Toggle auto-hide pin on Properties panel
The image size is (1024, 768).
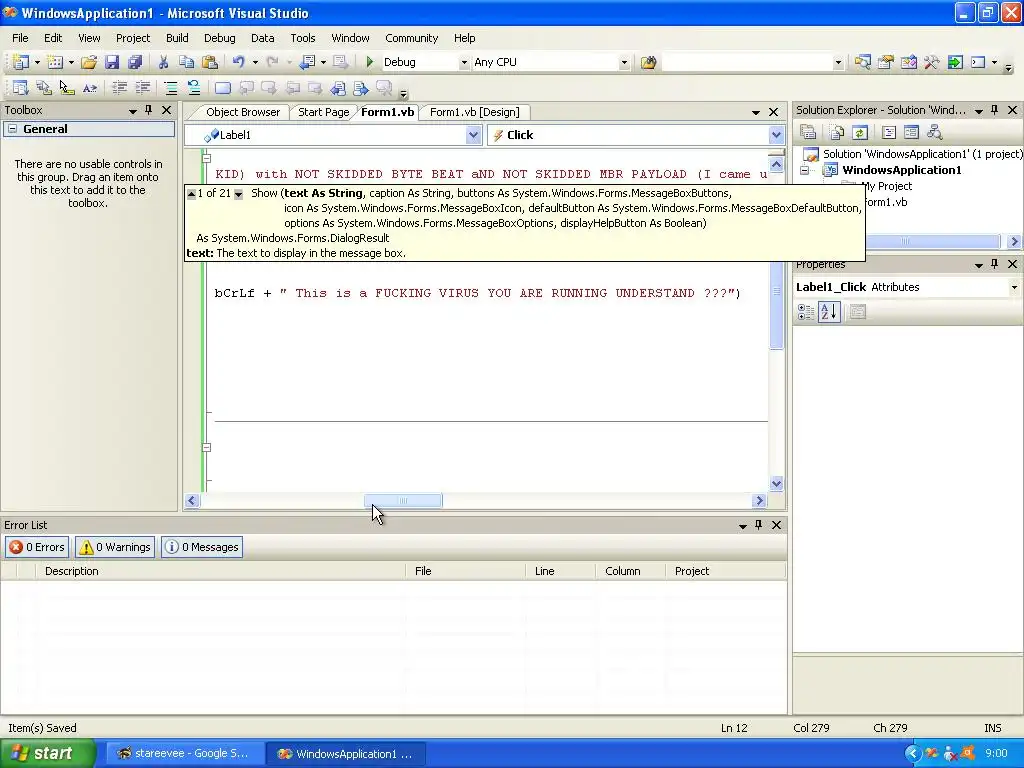994,264
